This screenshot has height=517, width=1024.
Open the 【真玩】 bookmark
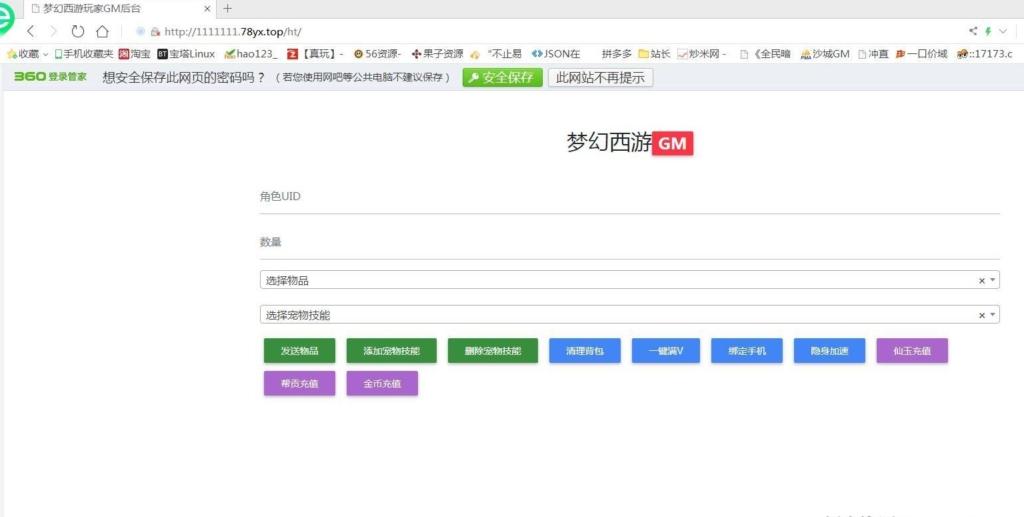pyautogui.click(x=315, y=54)
